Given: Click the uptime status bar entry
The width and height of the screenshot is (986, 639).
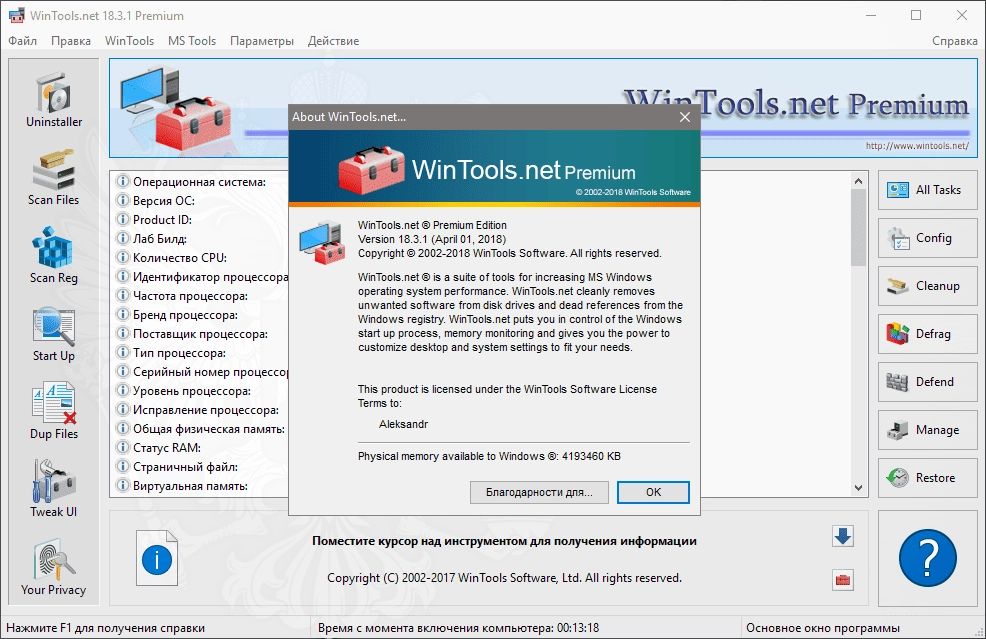Looking at the screenshot, I should pyautogui.click(x=458, y=628).
